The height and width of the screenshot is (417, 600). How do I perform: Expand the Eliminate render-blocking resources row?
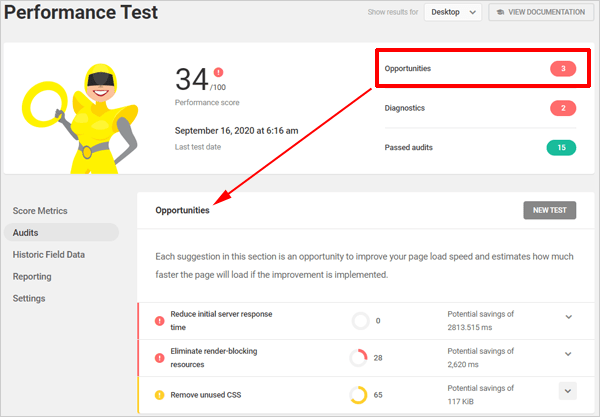point(568,354)
